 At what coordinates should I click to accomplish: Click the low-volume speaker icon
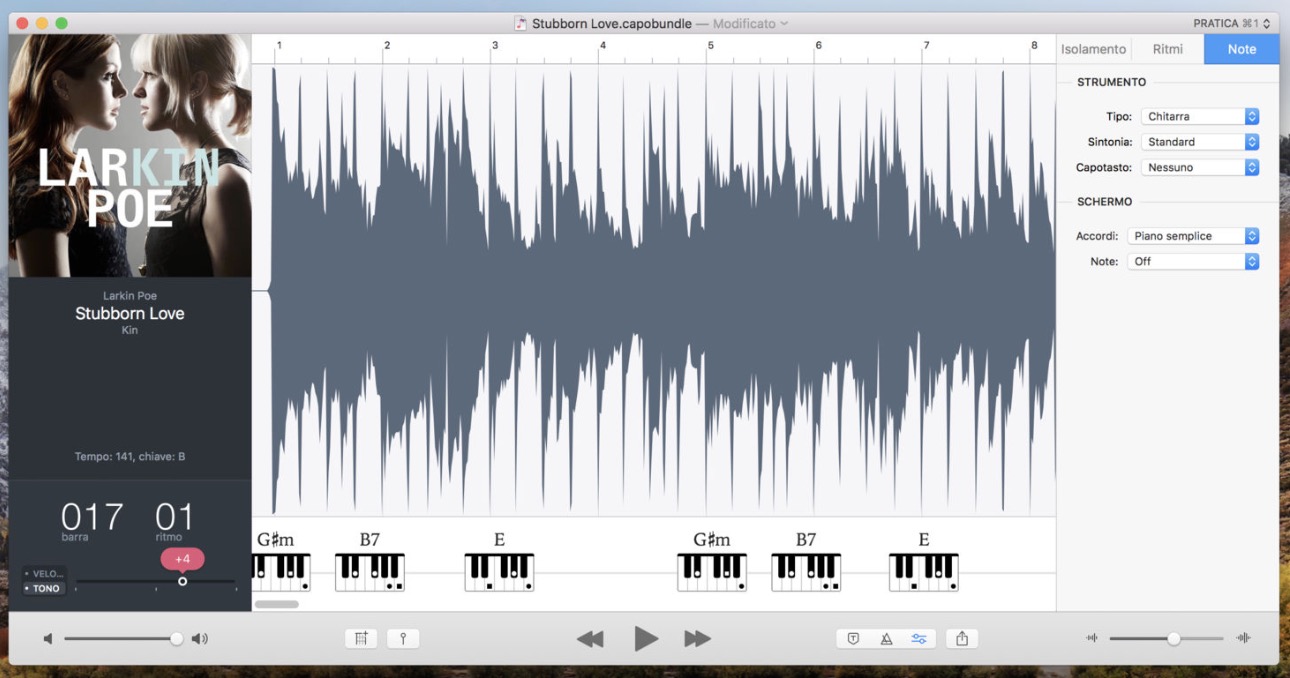pos(48,638)
